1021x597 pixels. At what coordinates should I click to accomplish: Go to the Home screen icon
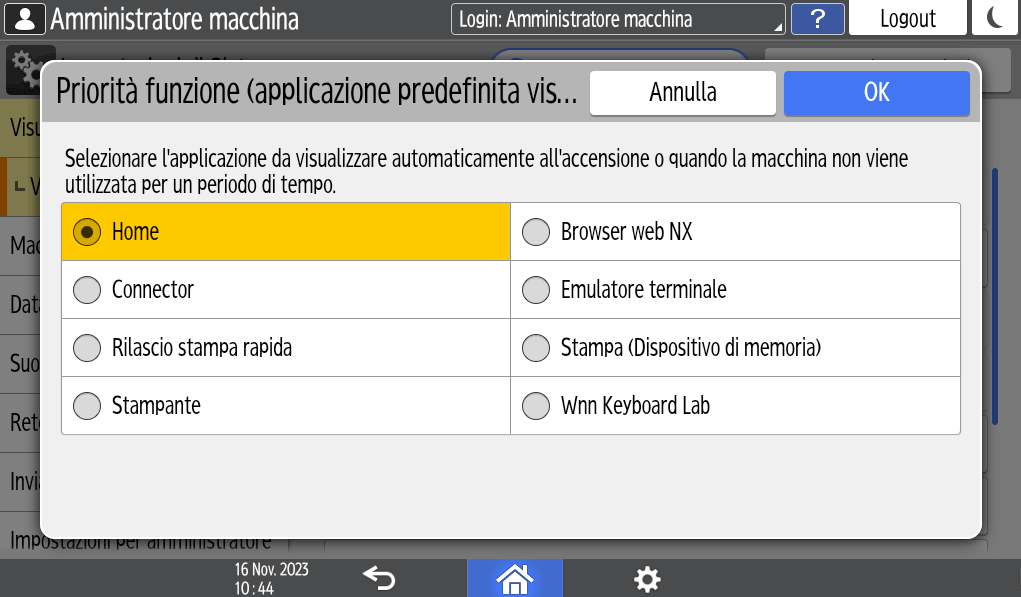[x=514, y=578]
